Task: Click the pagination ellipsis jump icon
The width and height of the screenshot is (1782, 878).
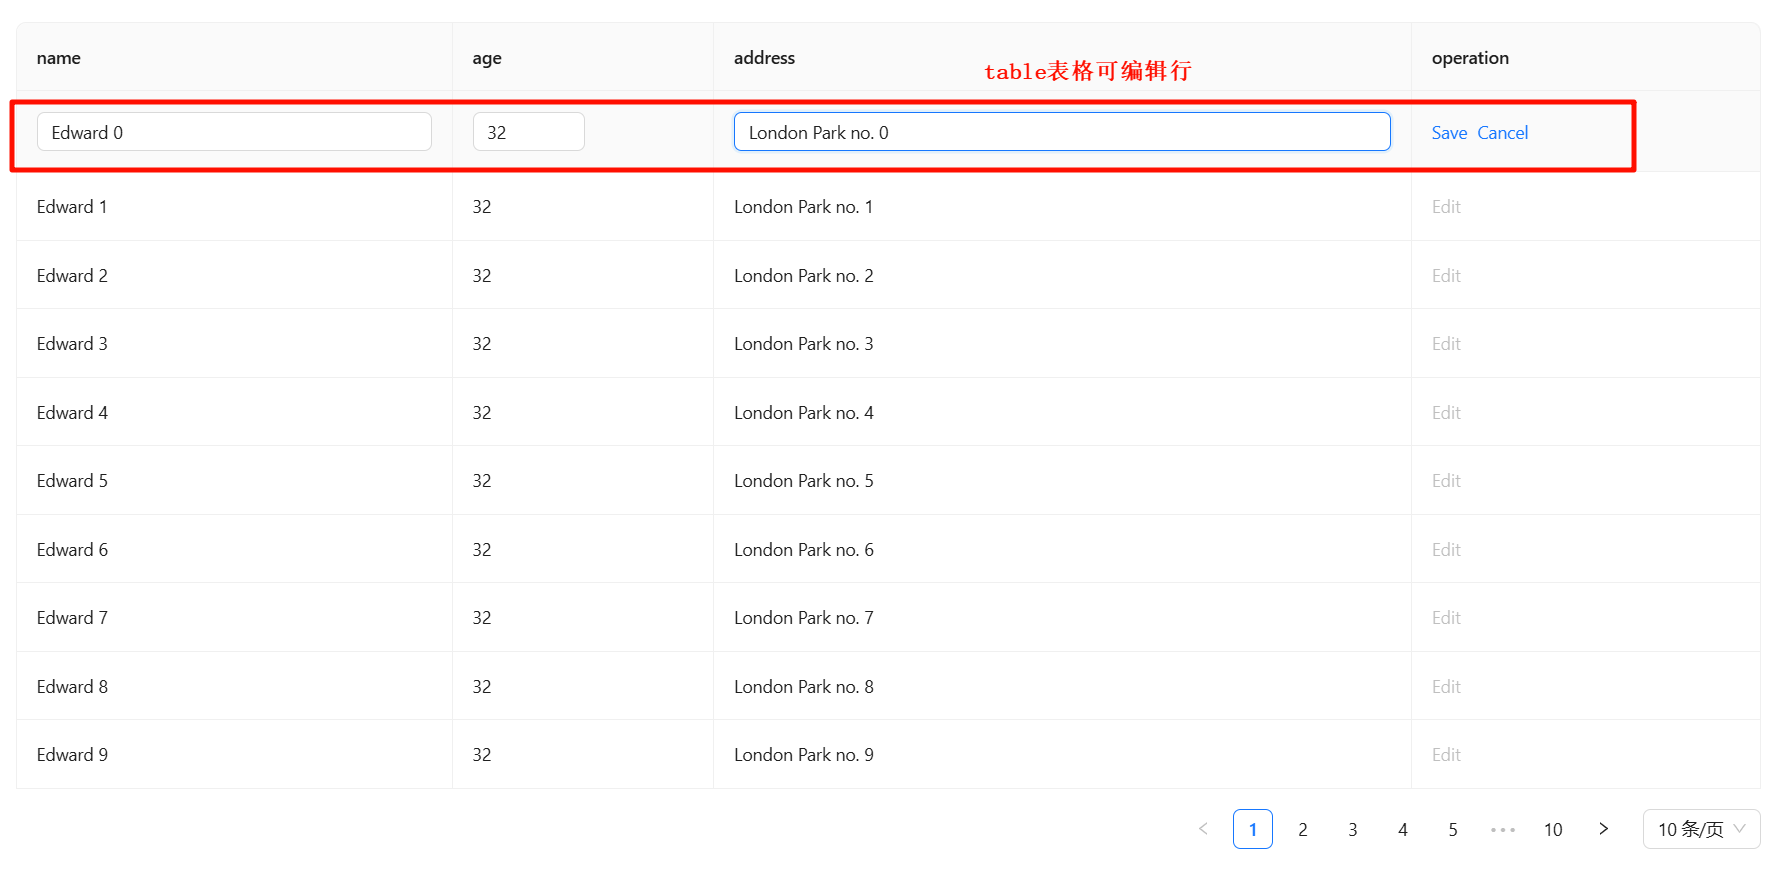Action: click(1502, 829)
